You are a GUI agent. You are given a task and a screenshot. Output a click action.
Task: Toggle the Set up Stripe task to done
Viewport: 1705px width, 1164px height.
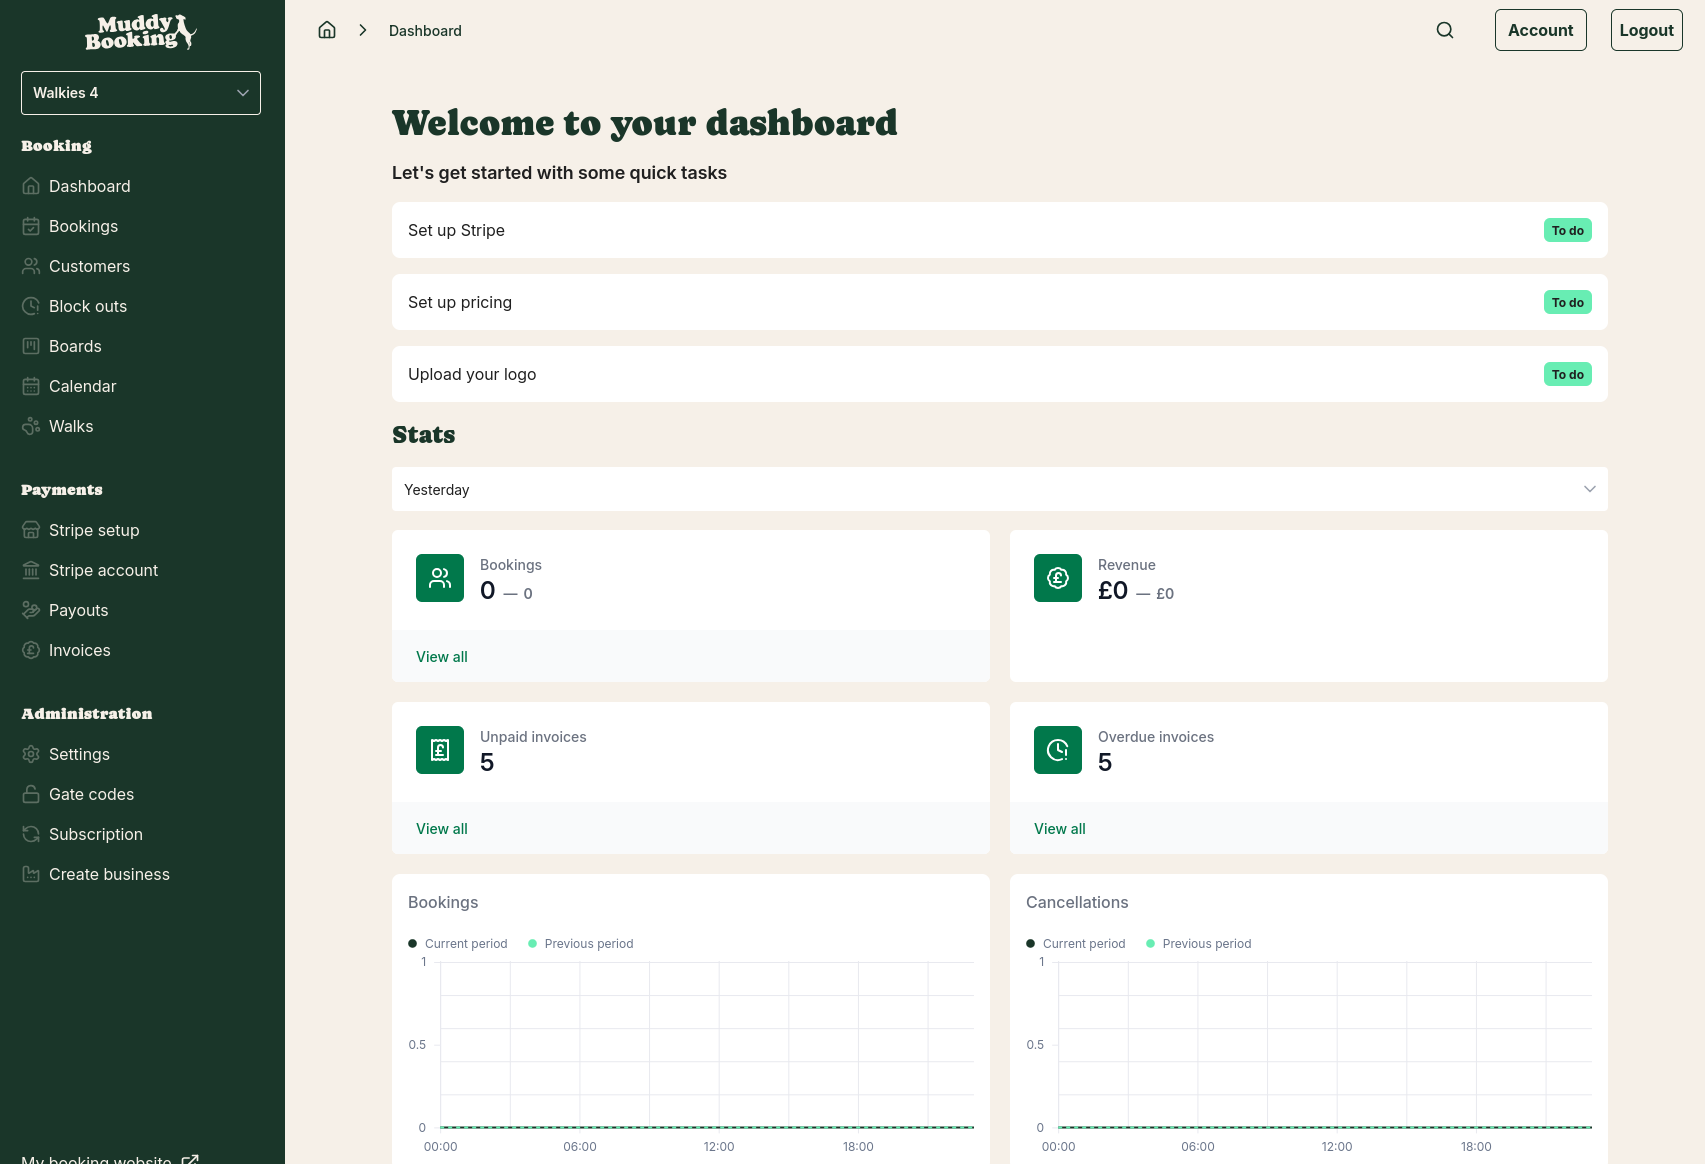(1567, 230)
